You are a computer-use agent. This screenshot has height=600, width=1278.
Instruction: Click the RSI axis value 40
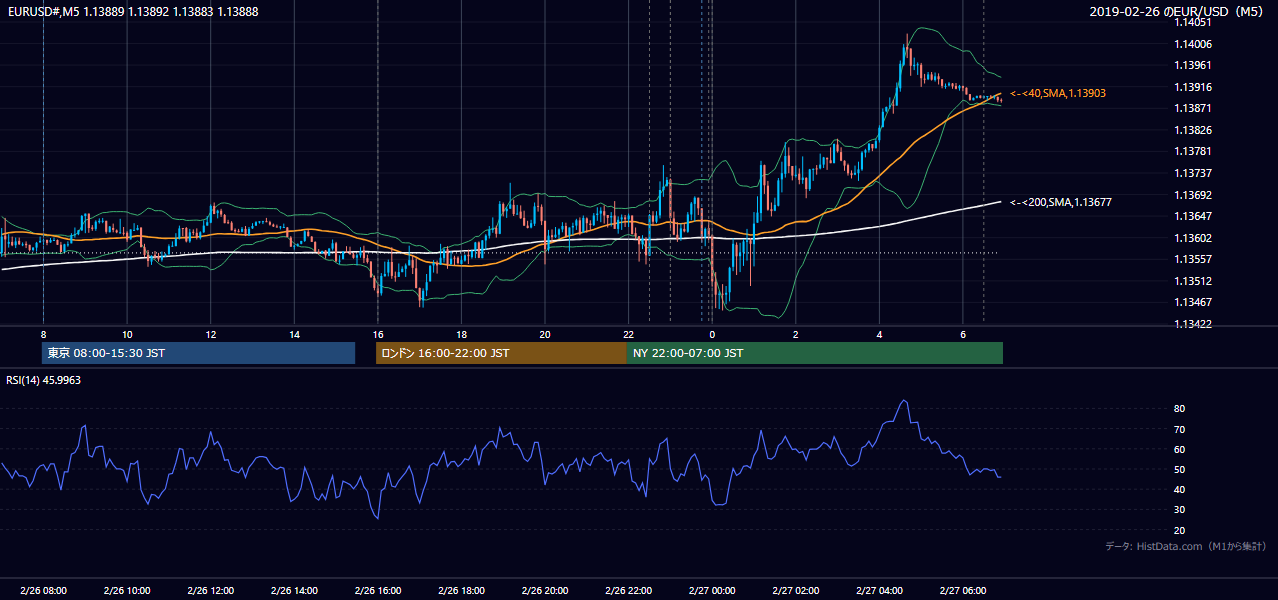1180,489
